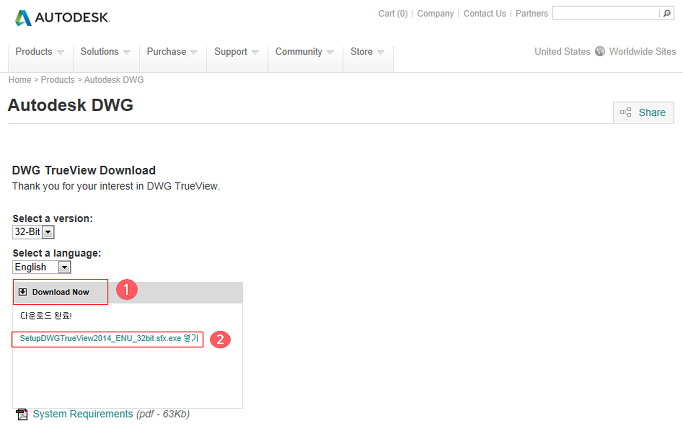Open the Solutions menu
This screenshot has height=426, width=683.
coord(105,52)
